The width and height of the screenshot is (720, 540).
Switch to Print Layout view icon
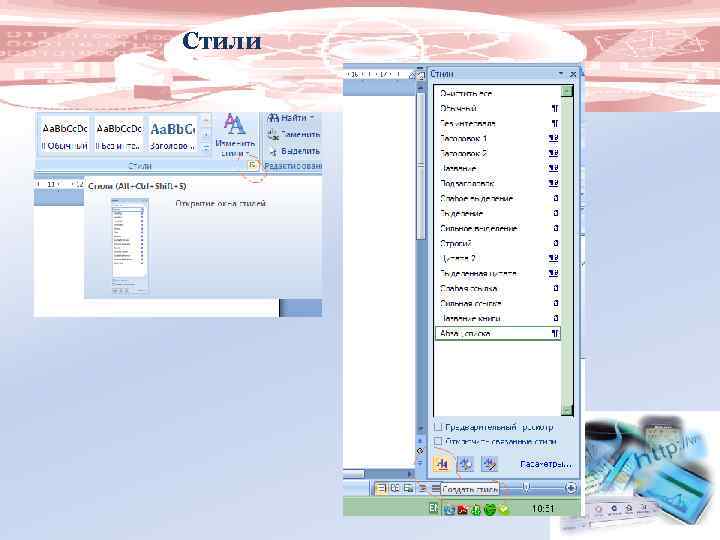[x=381, y=489]
